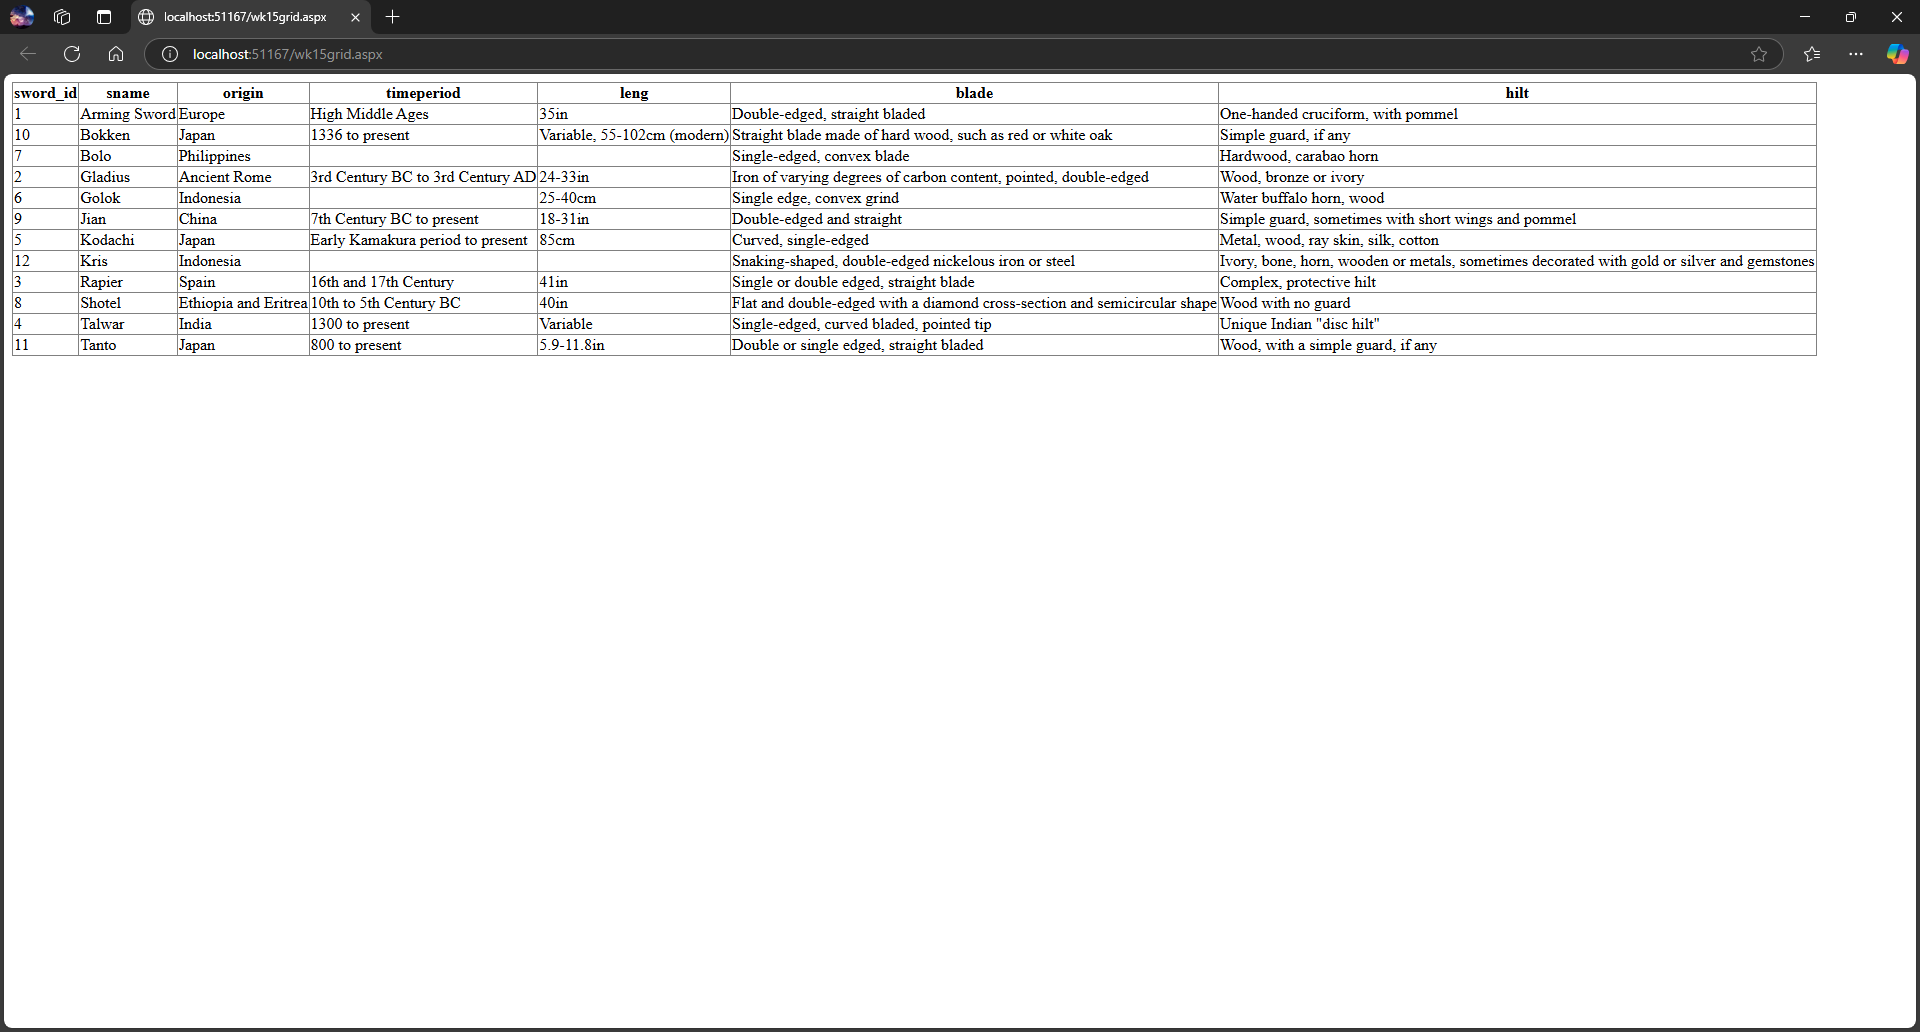
Task: Click the Early Kamakura period to present cell
Action: pyautogui.click(x=423, y=240)
